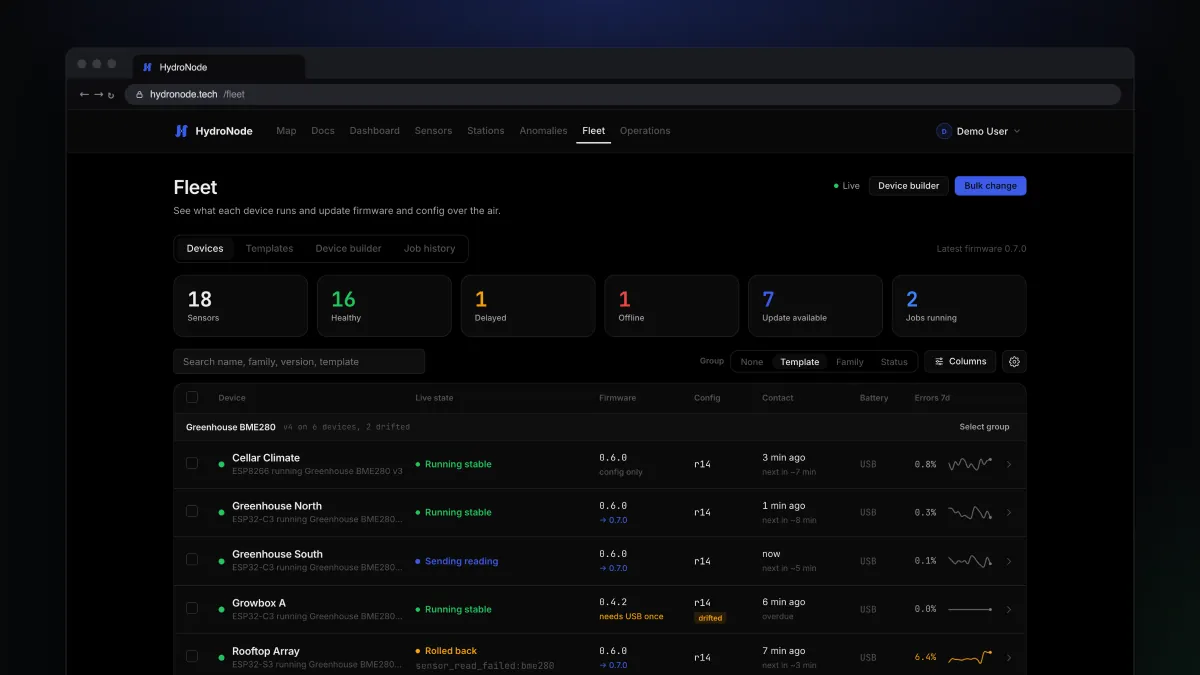Image resolution: width=1200 pixels, height=675 pixels.
Task: Expand Rooftop Array row chevron
Action: pyautogui.click(x=1009, y=657)
